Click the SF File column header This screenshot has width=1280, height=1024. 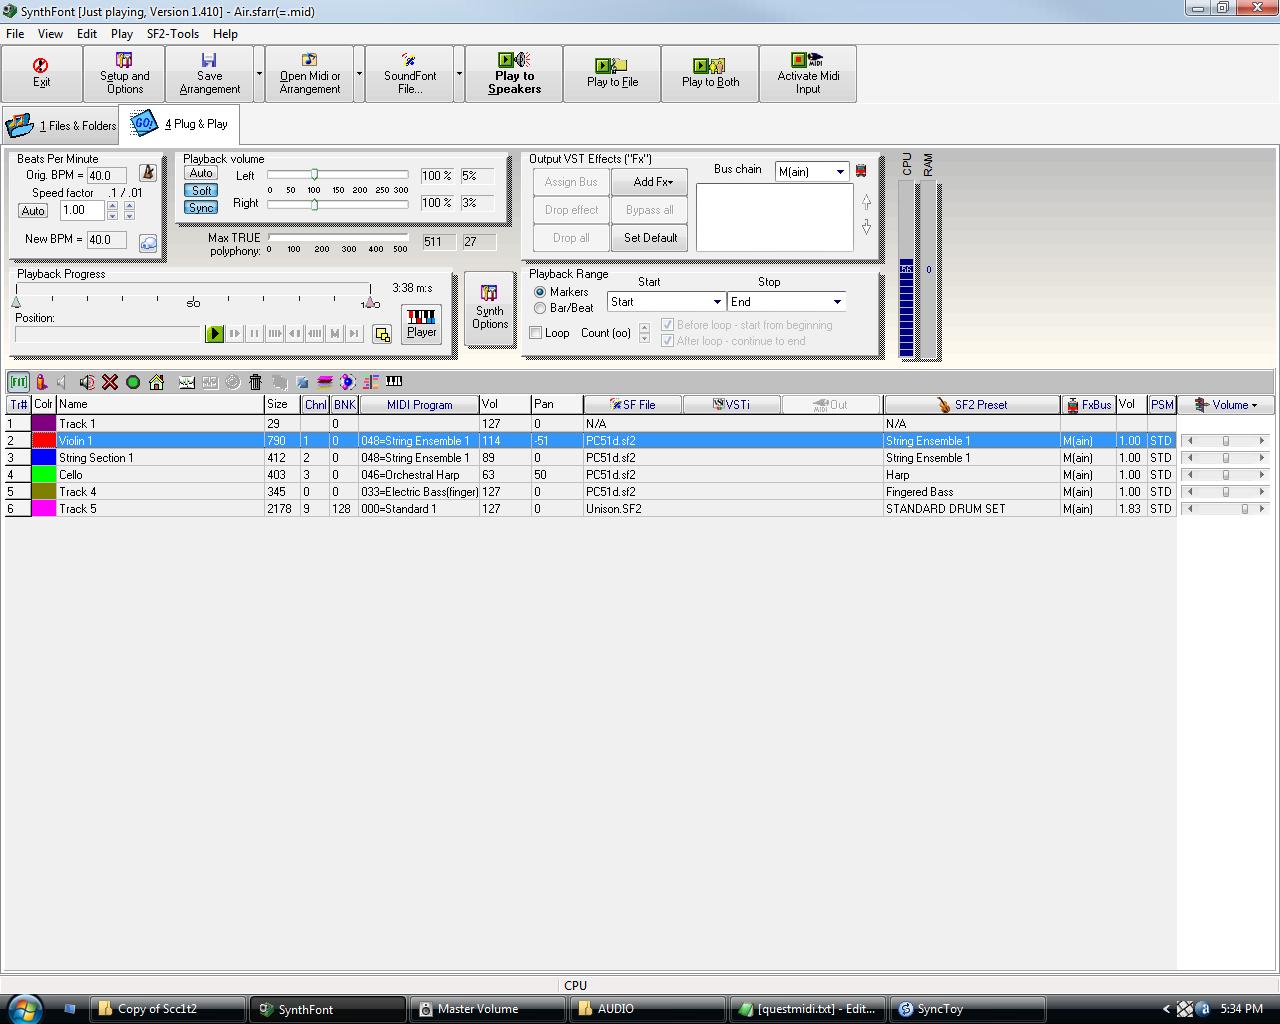tap(633, 405)
